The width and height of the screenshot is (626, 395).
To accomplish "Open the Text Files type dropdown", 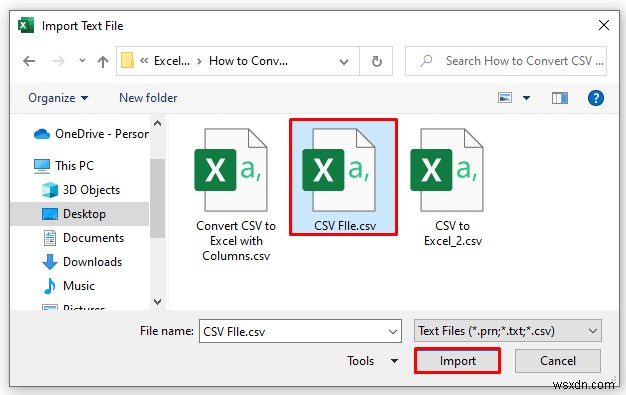I will (x=507, y=331).
